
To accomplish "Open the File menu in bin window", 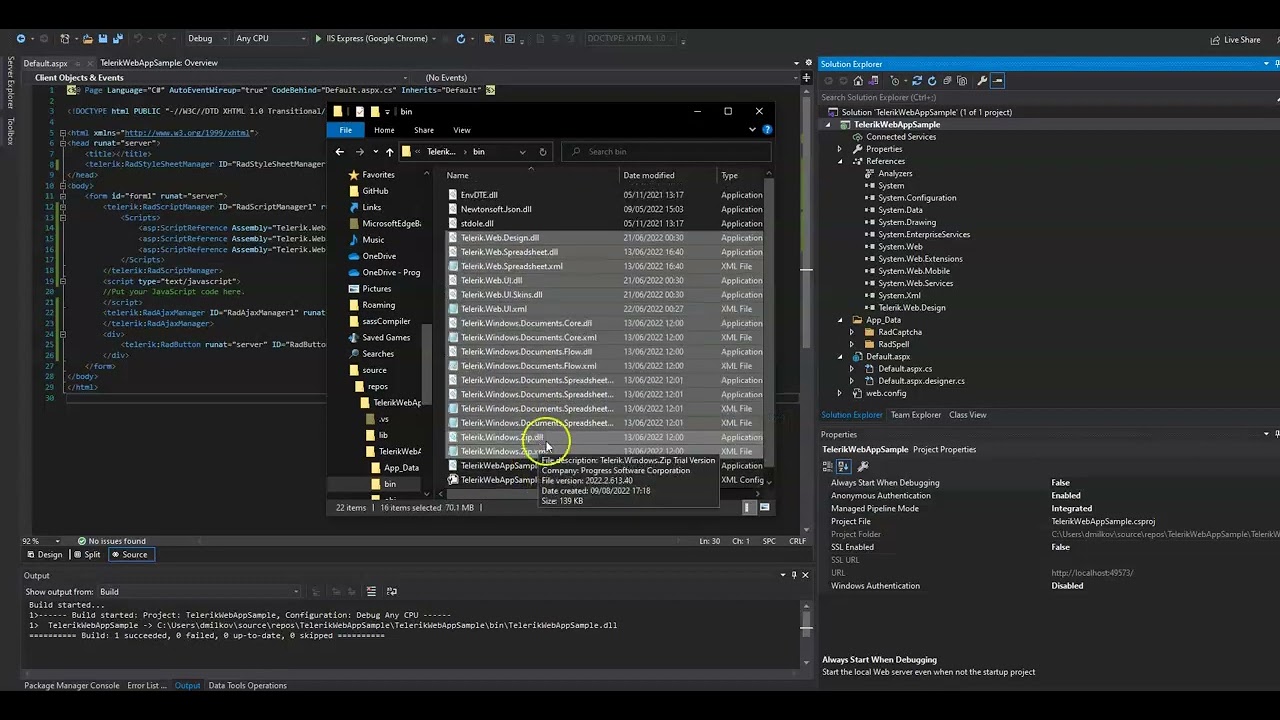I will coord(345,130).
